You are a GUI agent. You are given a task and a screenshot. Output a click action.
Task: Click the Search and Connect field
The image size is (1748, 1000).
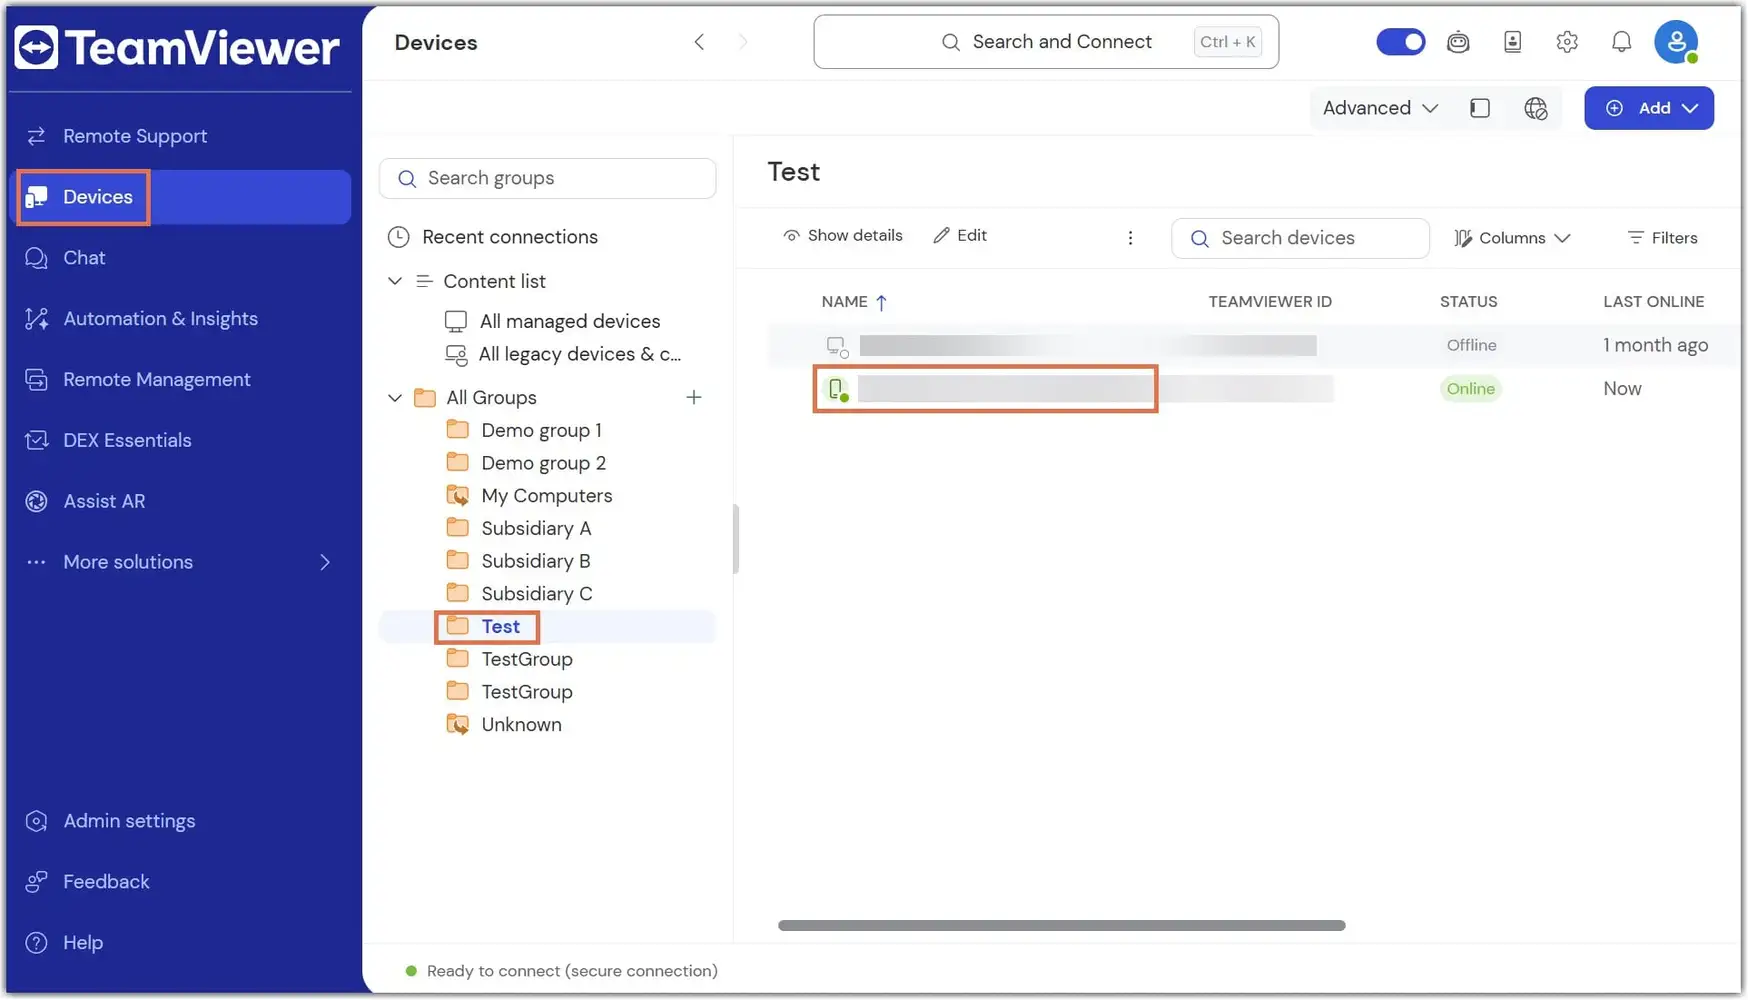(1046, 42)
